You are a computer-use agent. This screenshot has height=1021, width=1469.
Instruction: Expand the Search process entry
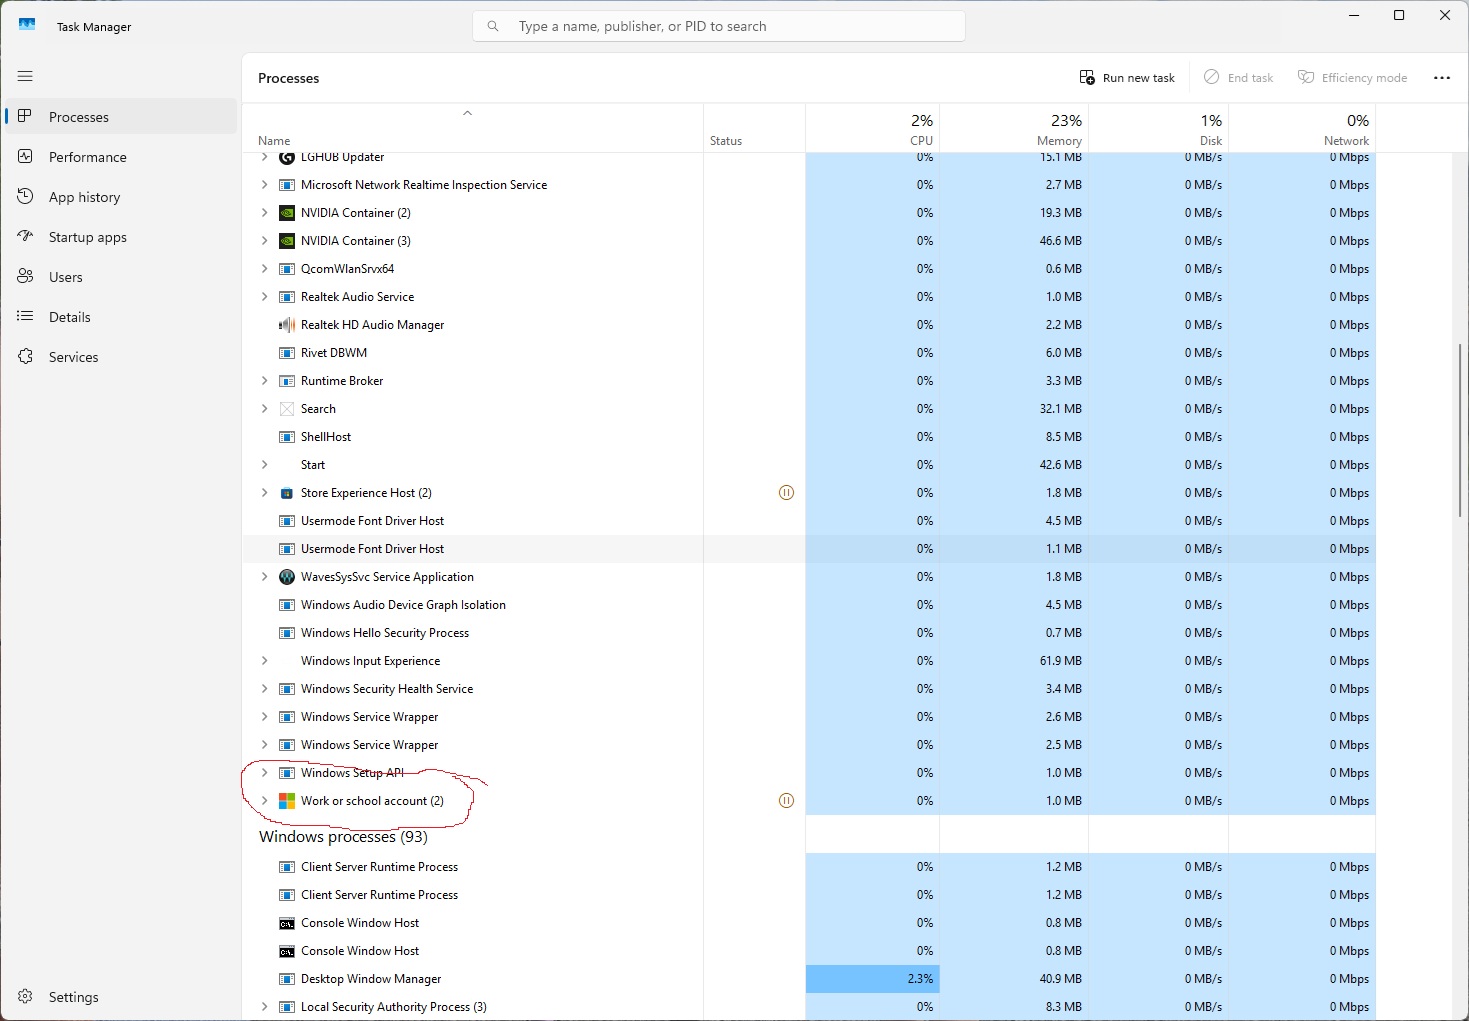(263, 408)
